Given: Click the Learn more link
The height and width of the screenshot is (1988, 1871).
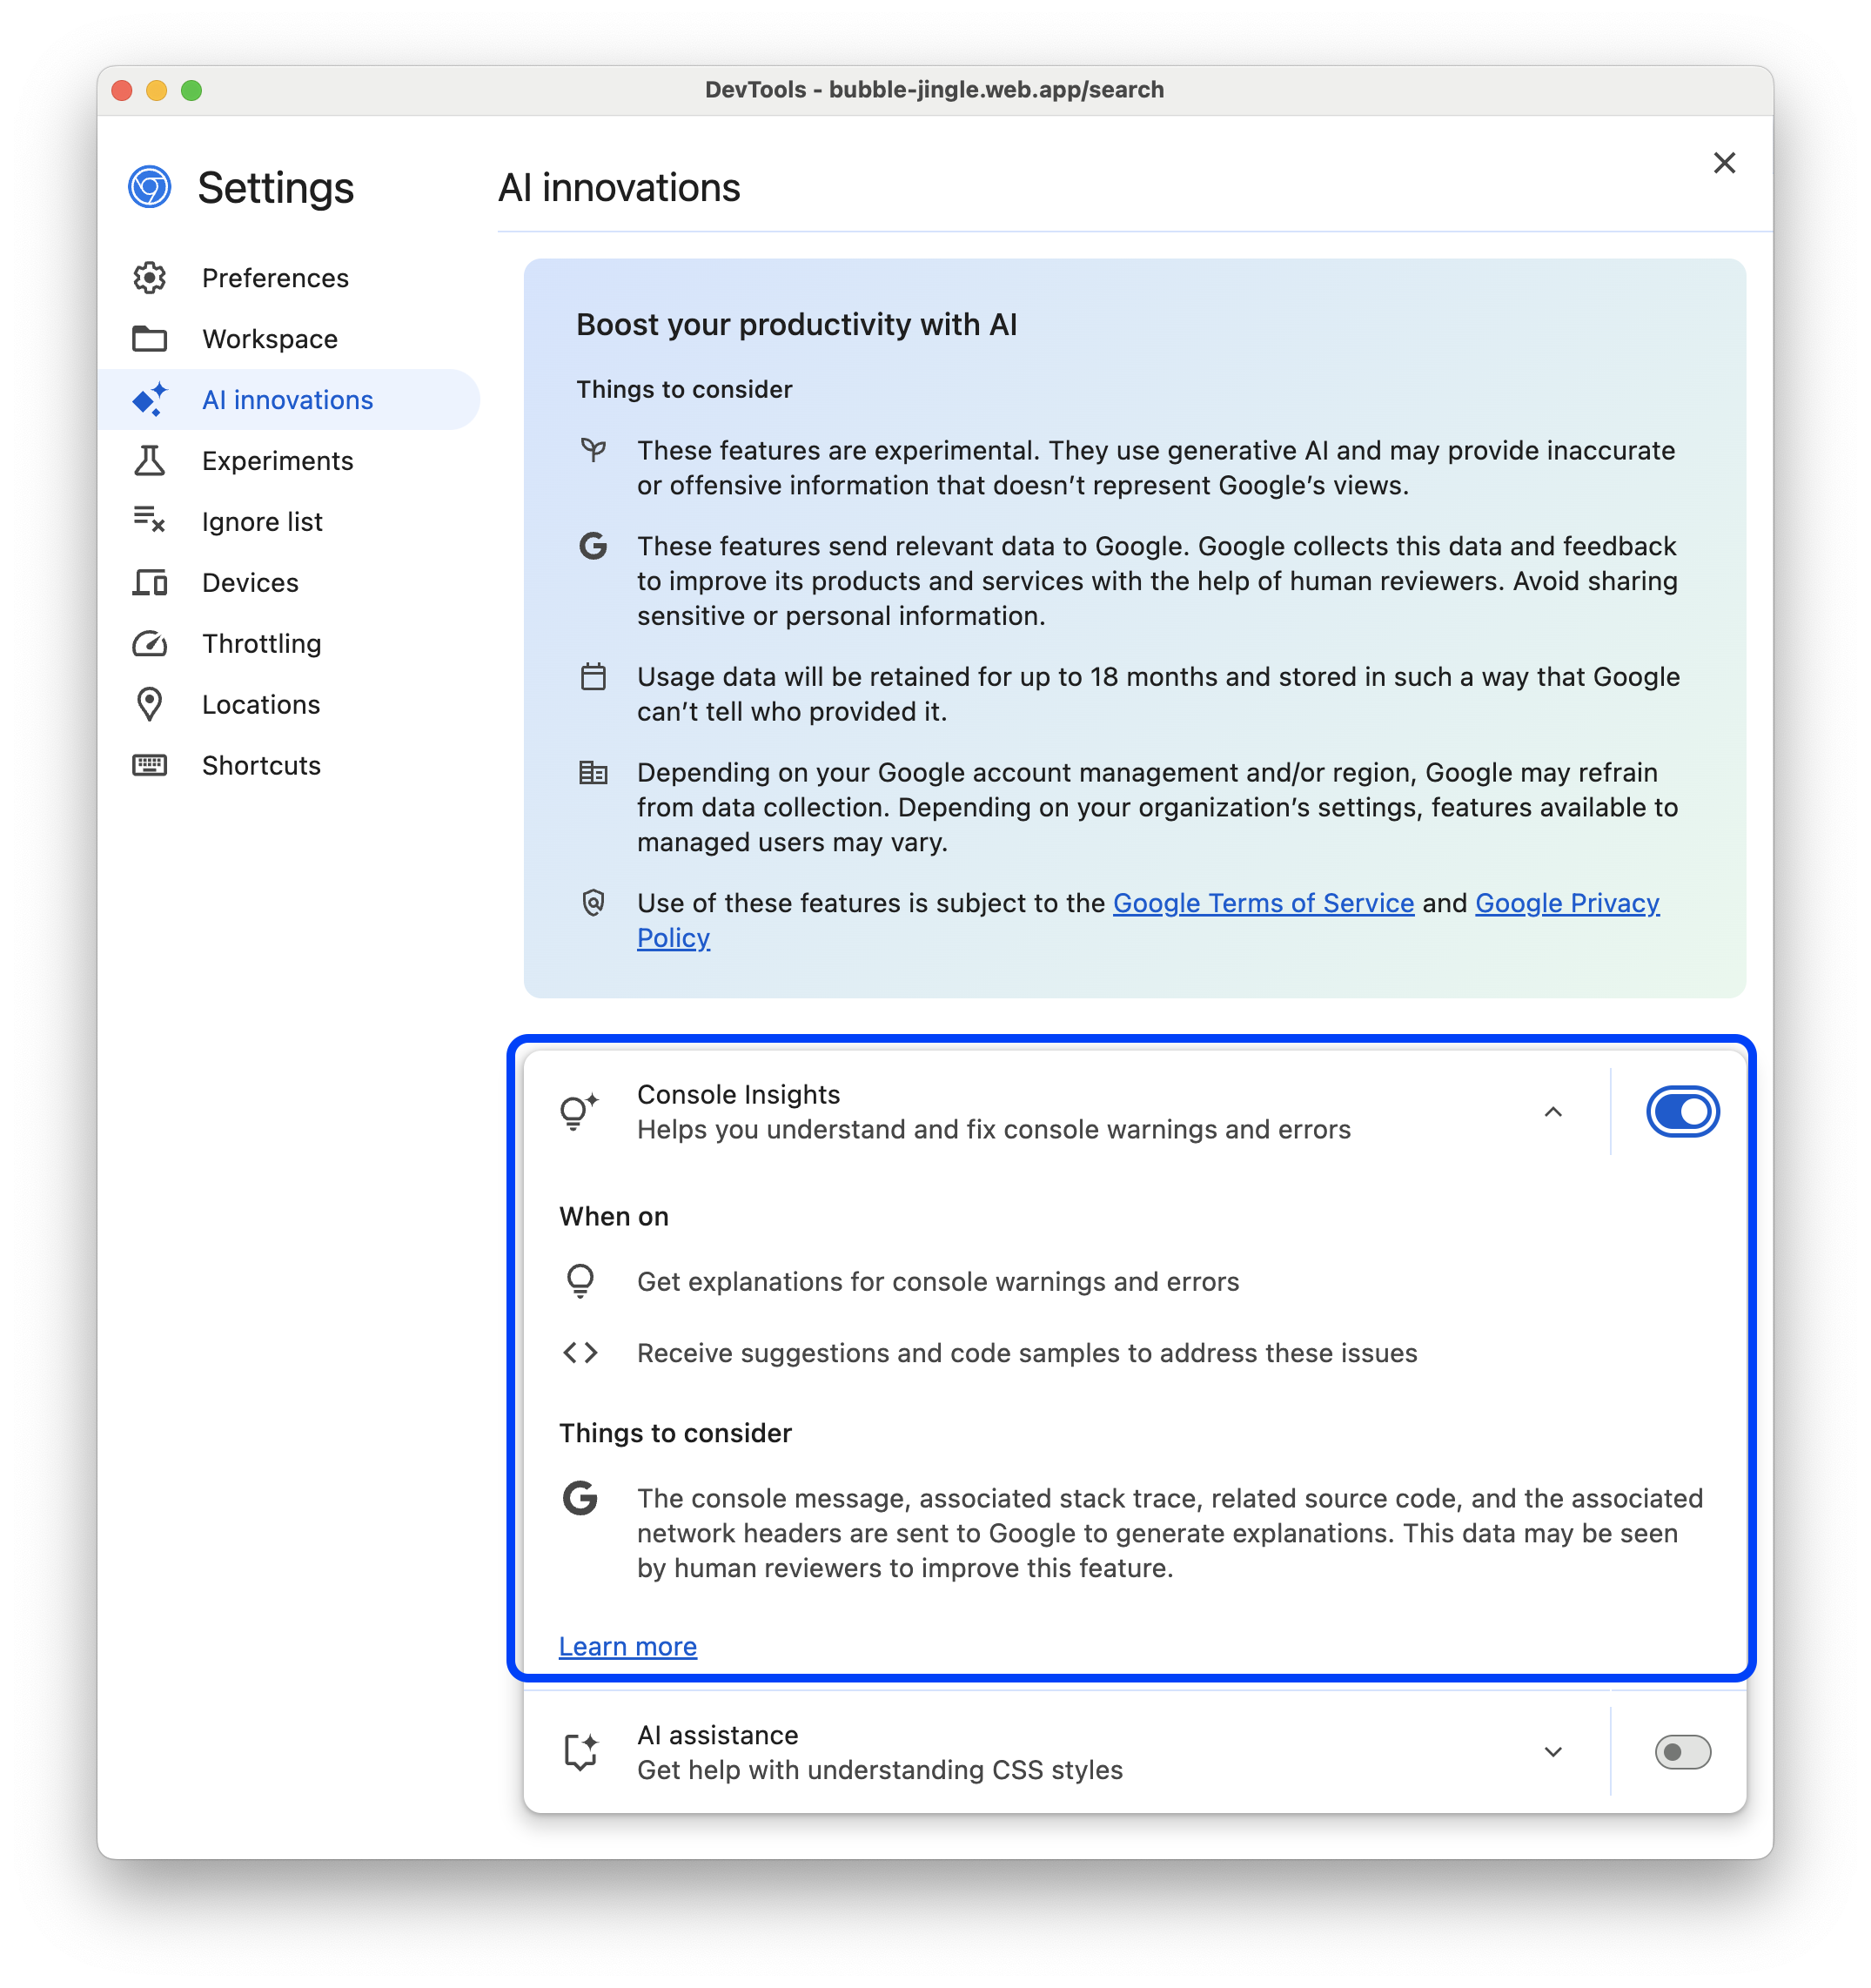Looking at the screenshot, I should coord(627,1645).
